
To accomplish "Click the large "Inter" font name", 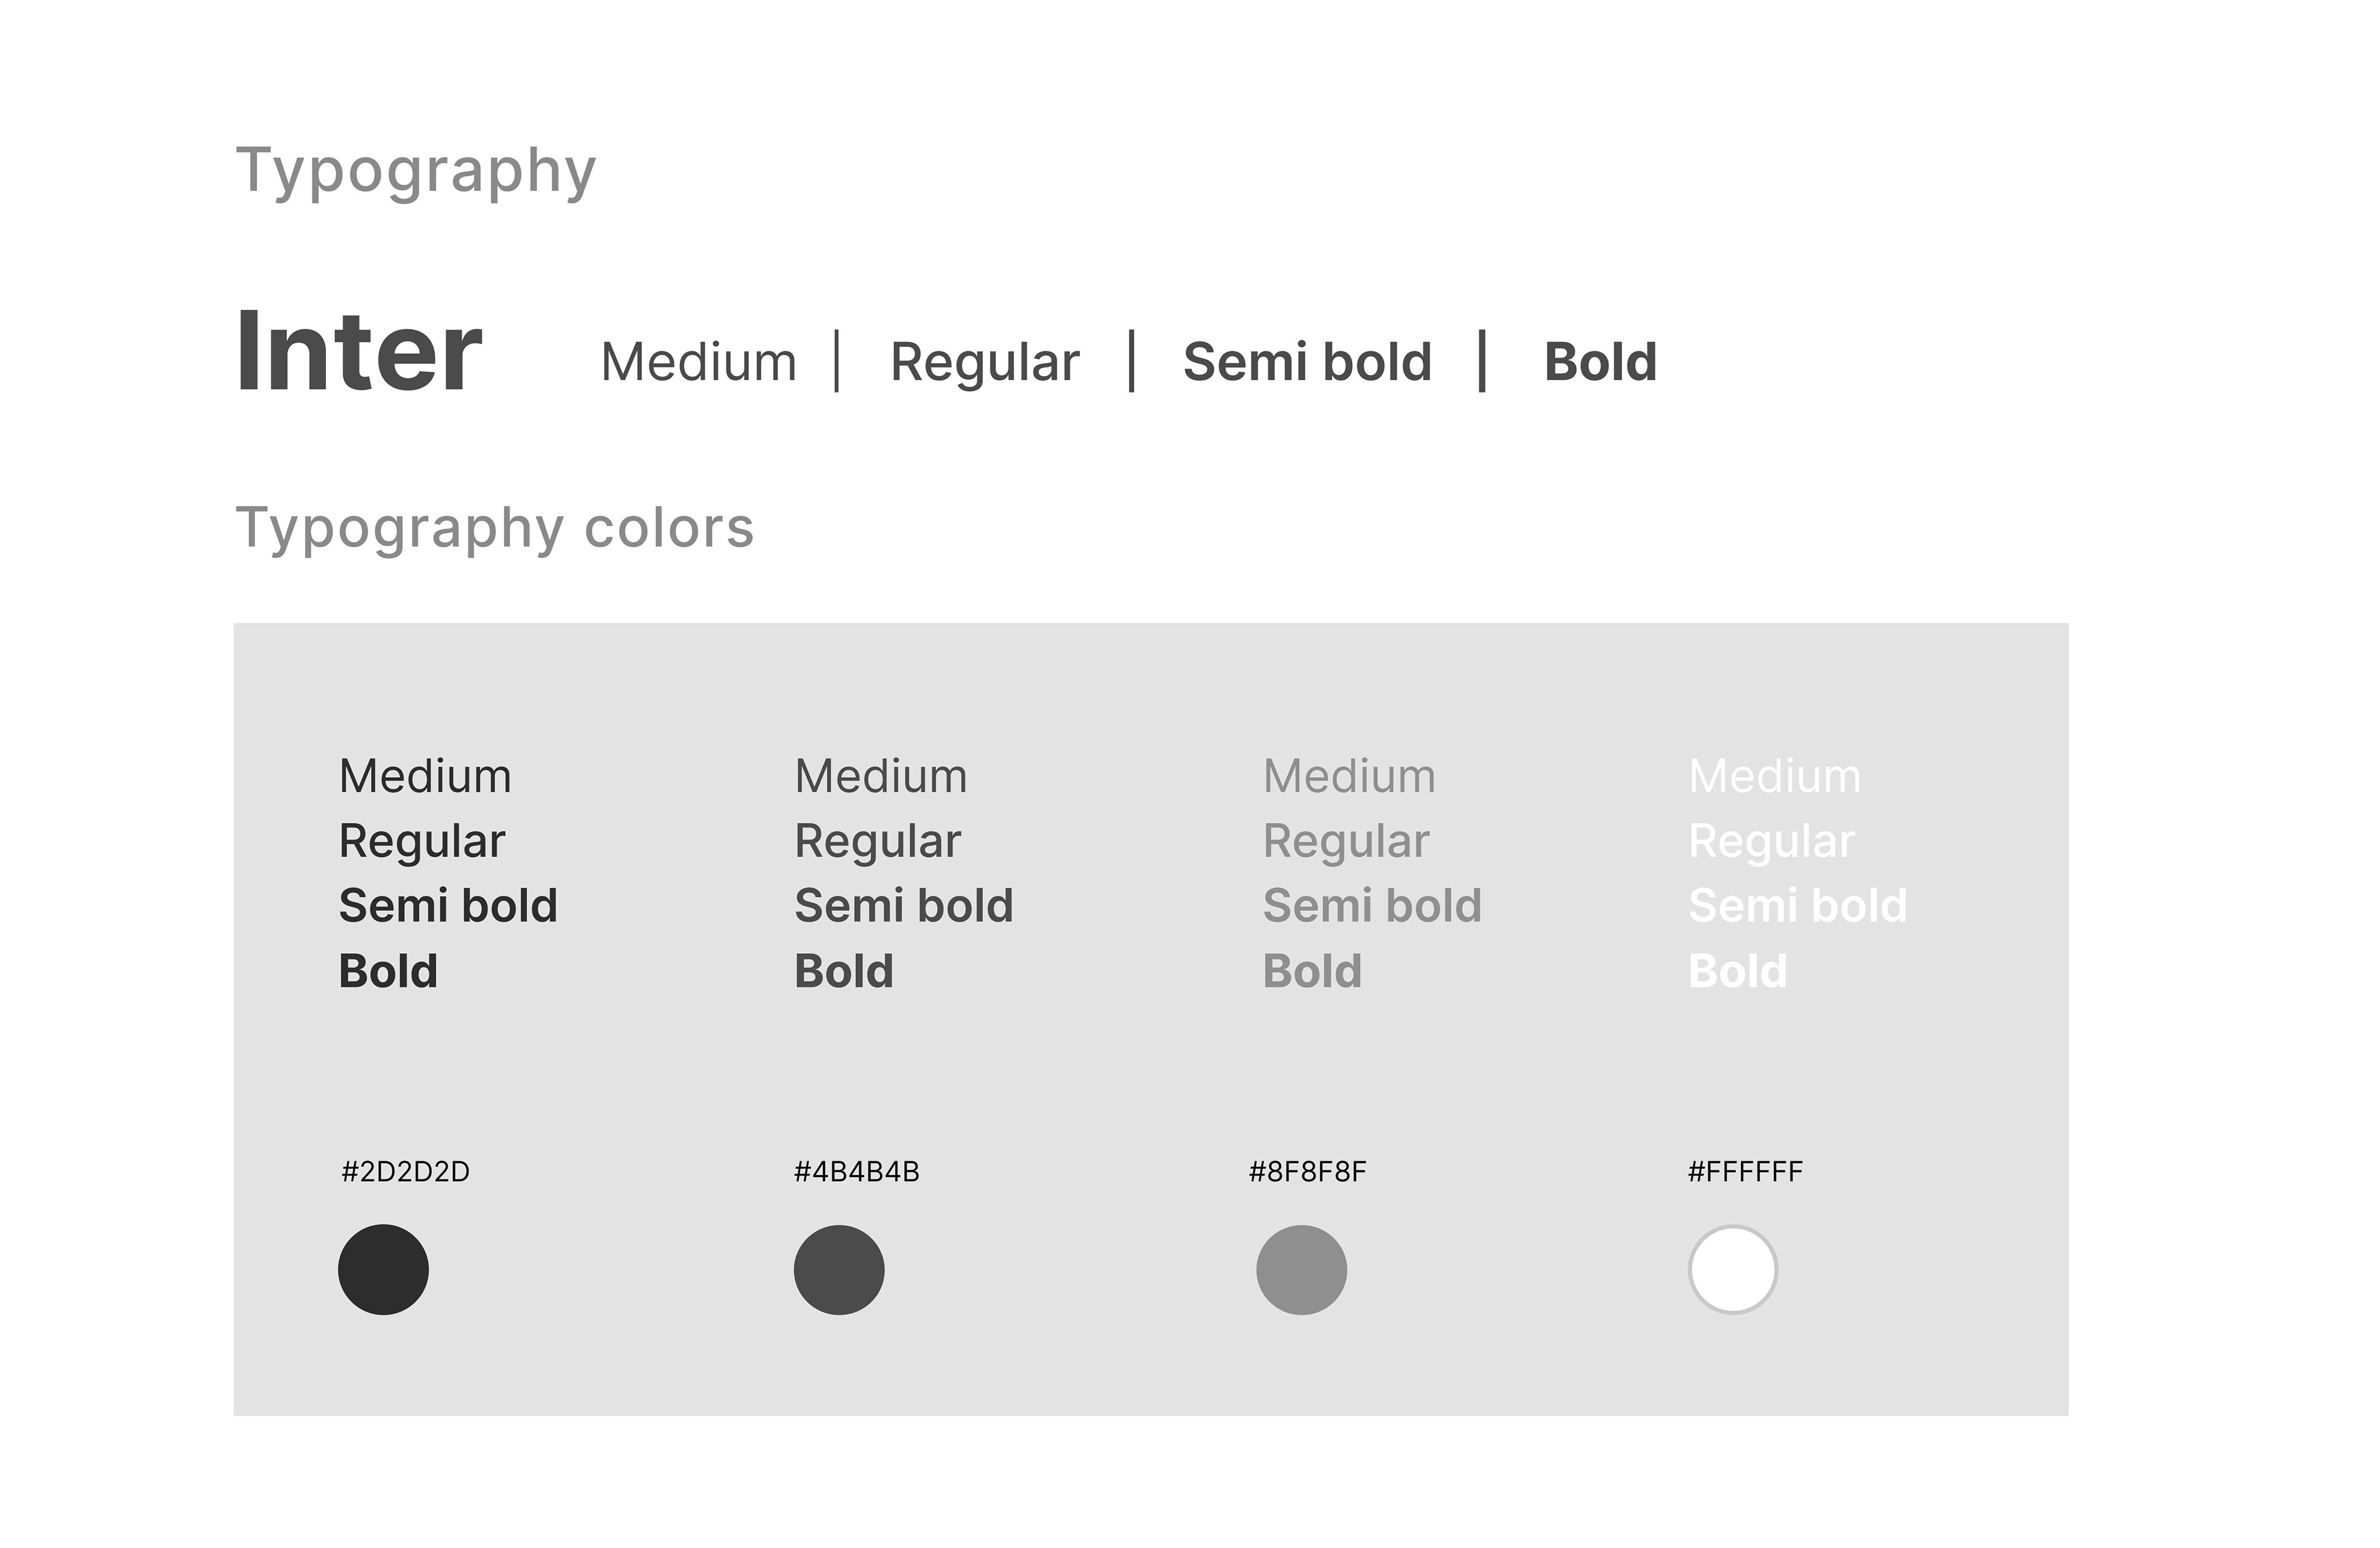I will click(x=359, y=352).
